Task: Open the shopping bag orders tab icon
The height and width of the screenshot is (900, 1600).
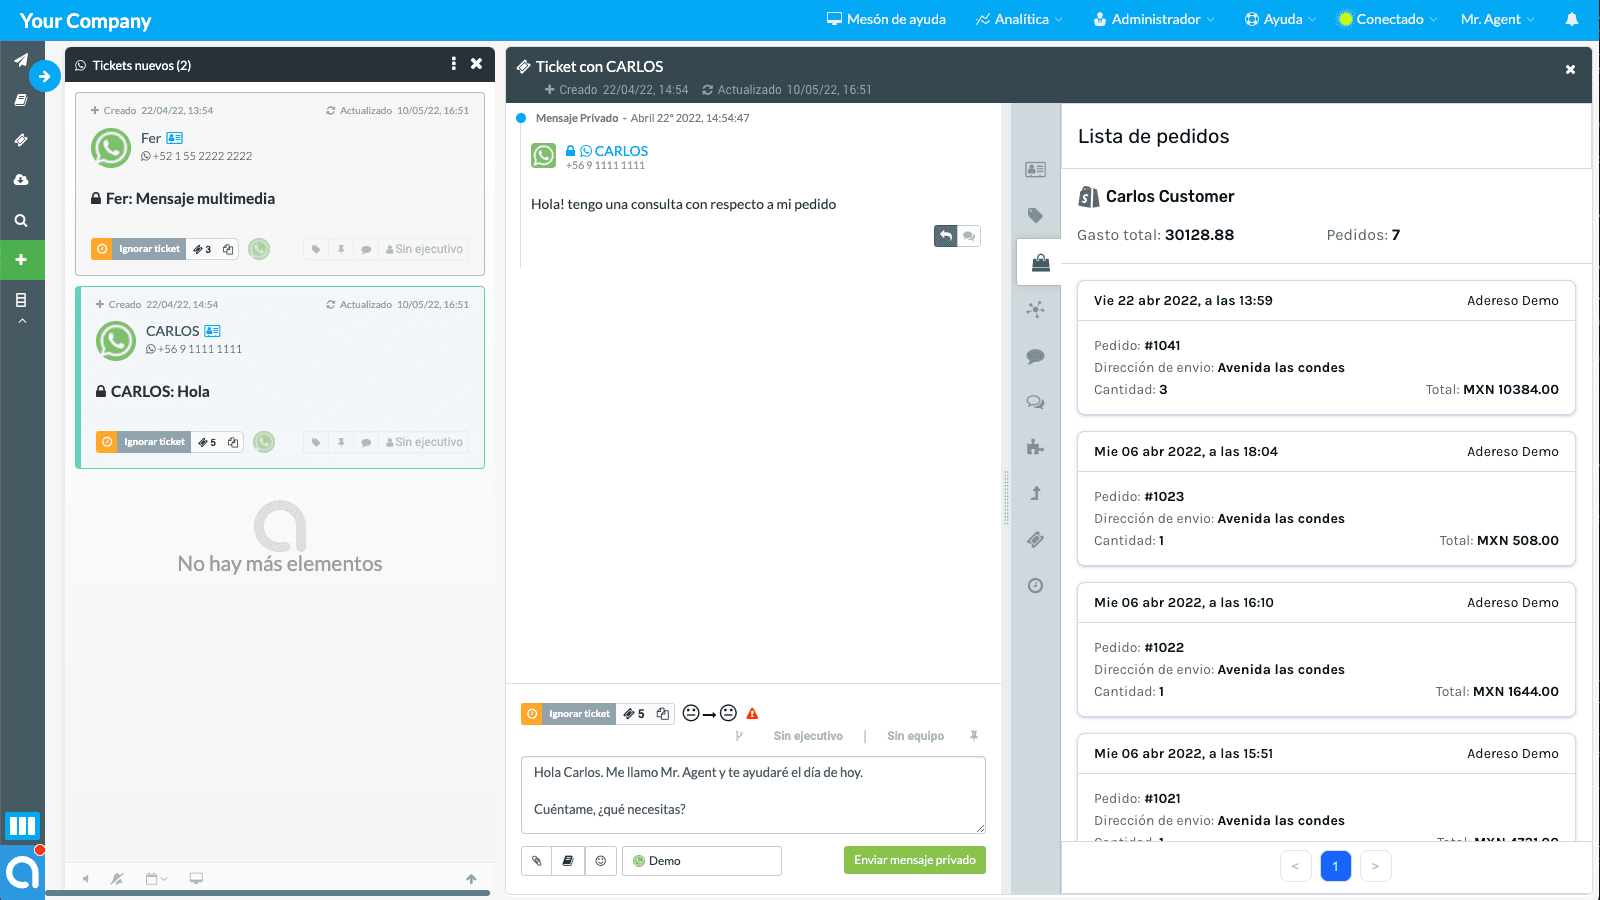Action: (1040, 263)
